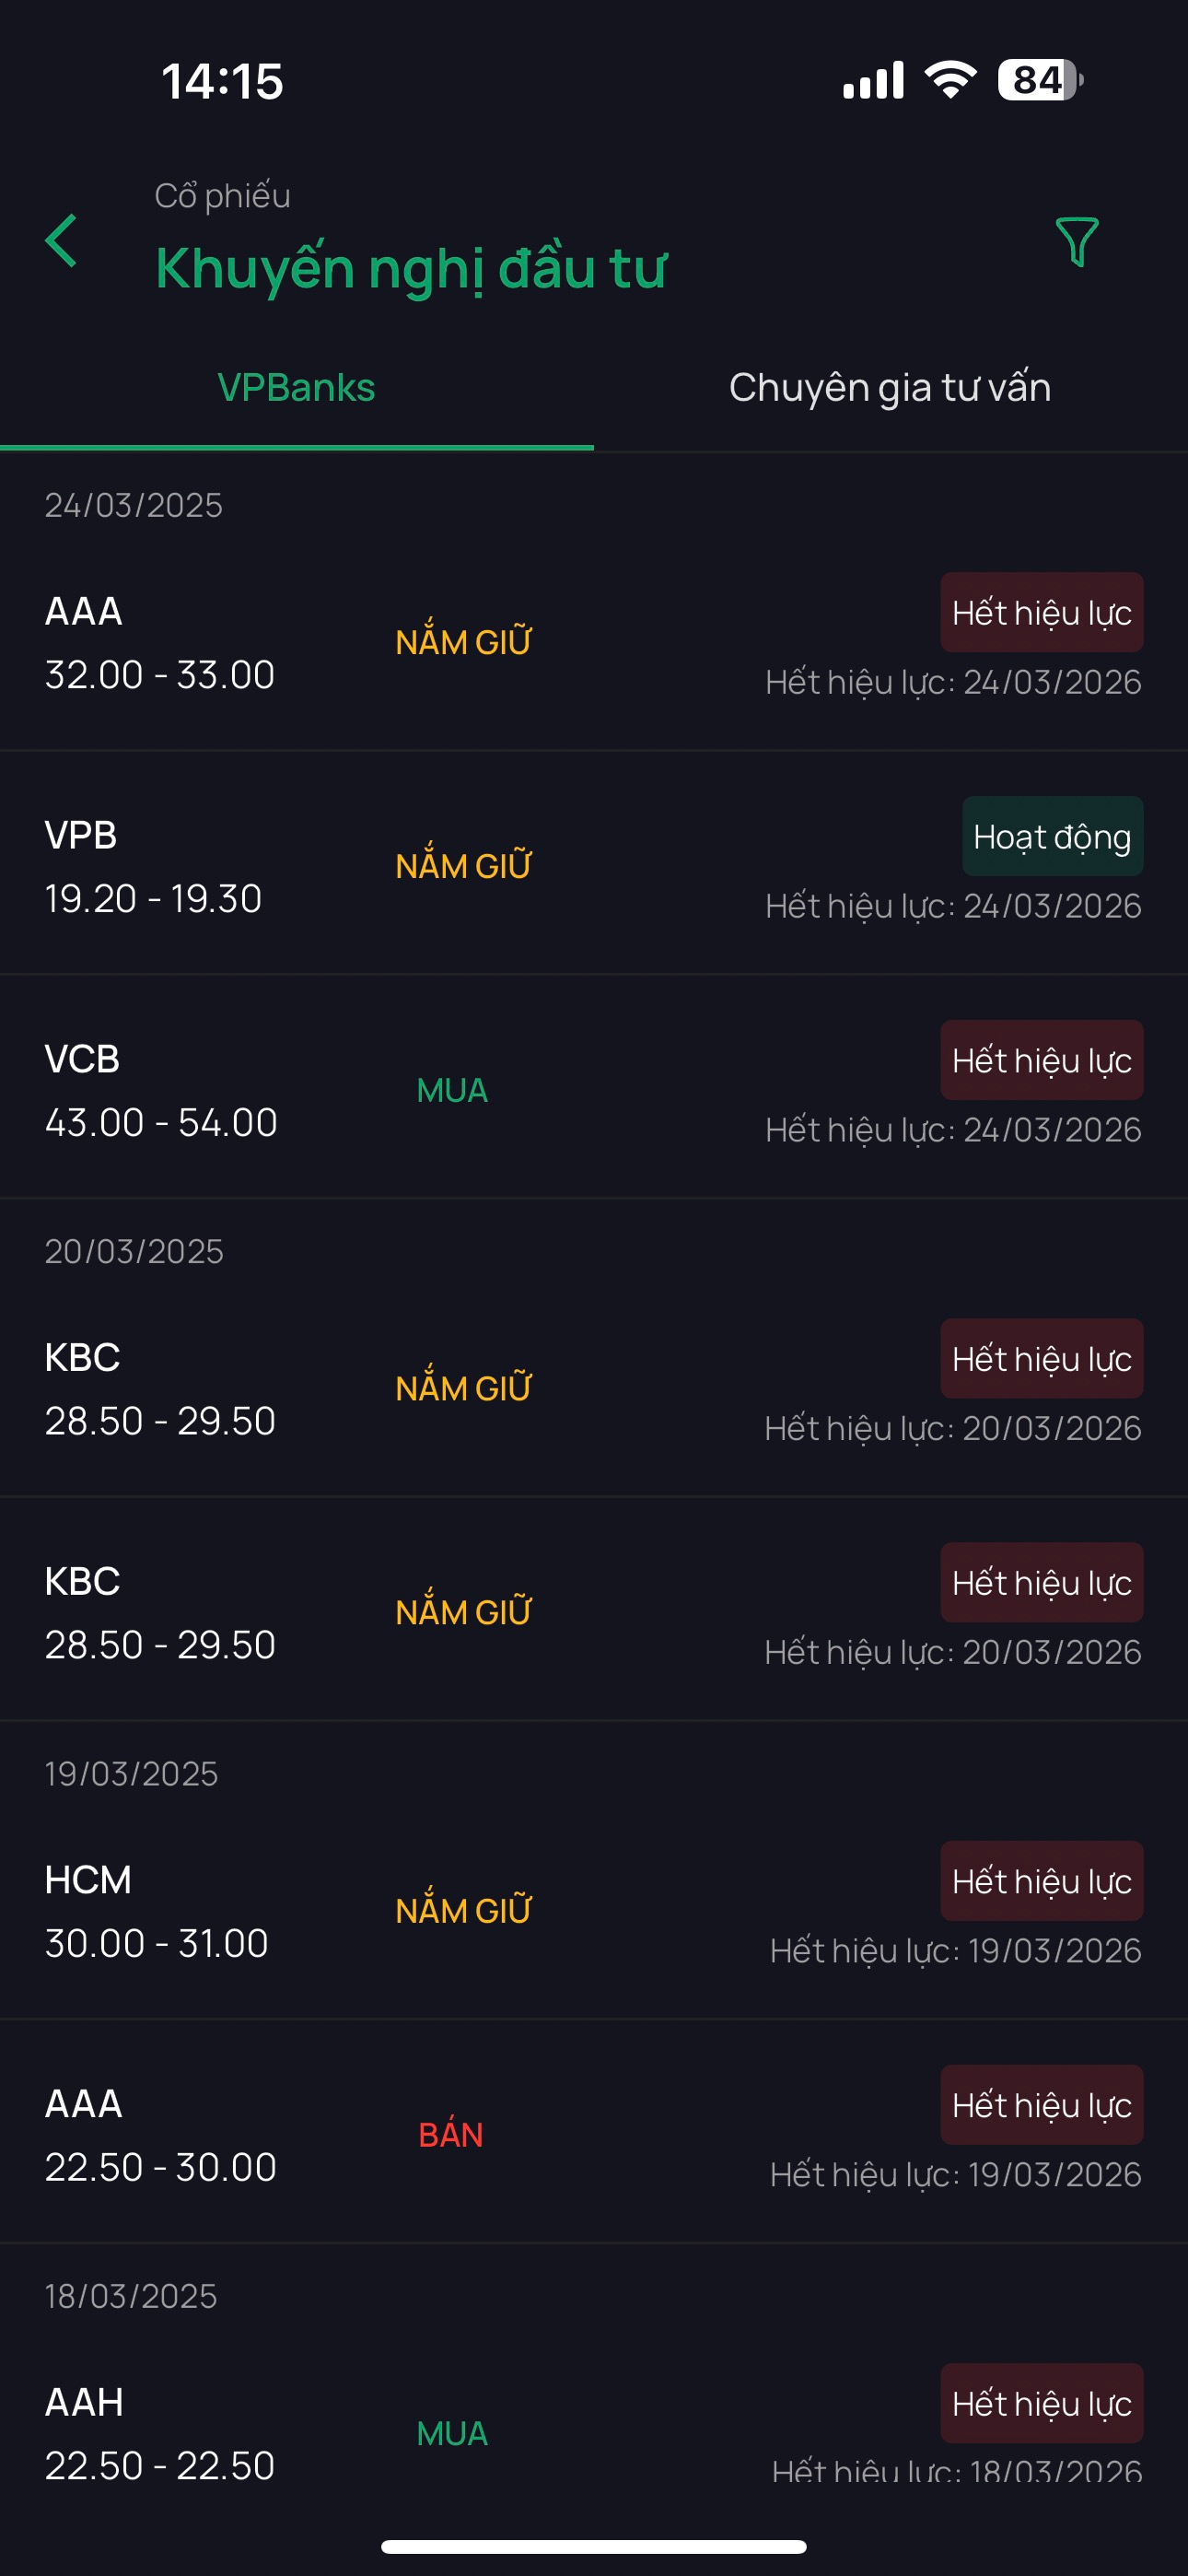This screenshot has width=1188, height=2576.
Task: Tap the cellular signal bars icon
Action: pyautogui.click(x=873, y=81)
